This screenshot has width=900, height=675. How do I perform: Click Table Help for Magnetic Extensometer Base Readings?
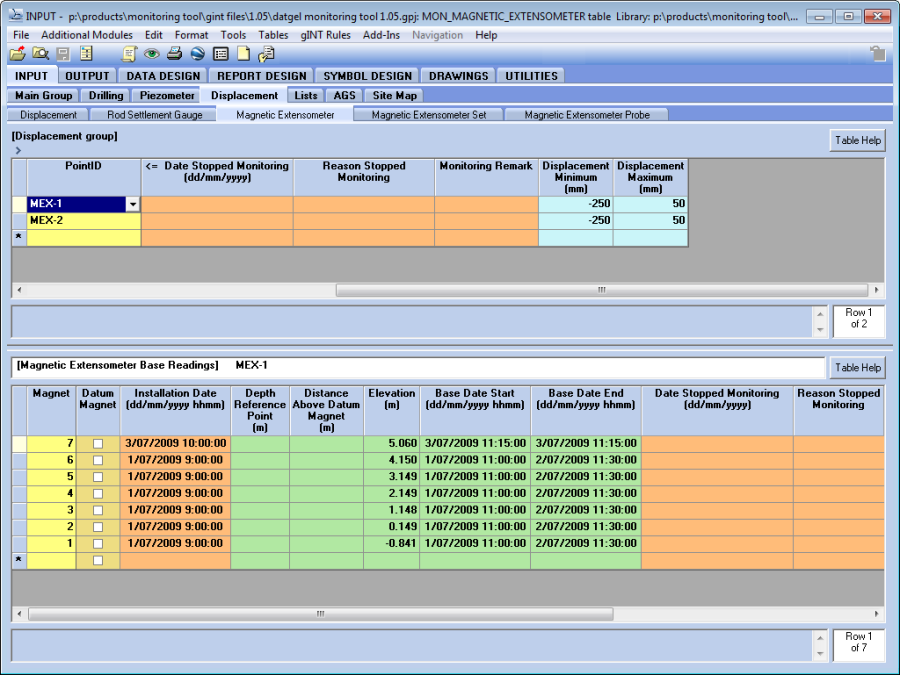(857, 368)
